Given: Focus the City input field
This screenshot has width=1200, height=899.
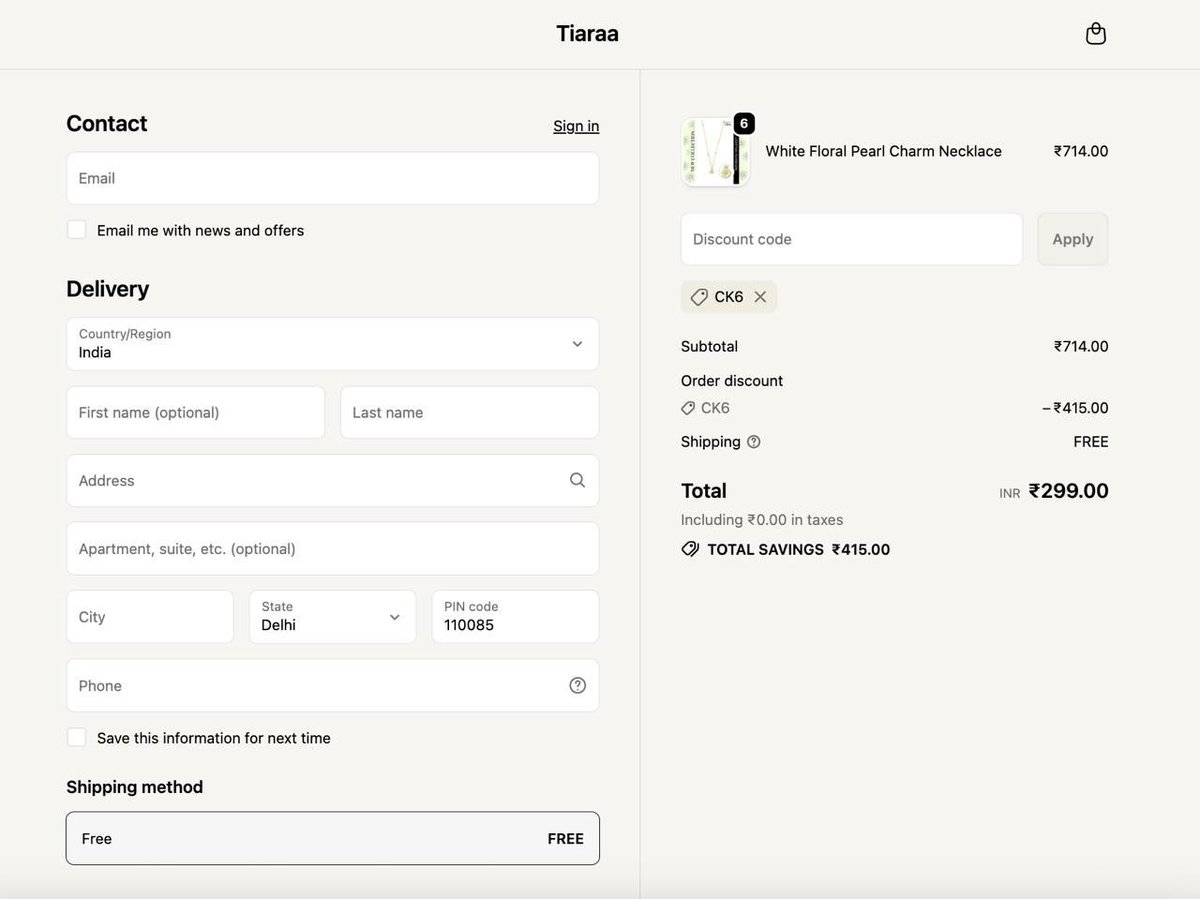Looking at the screenshot, I should coord(150,617).
